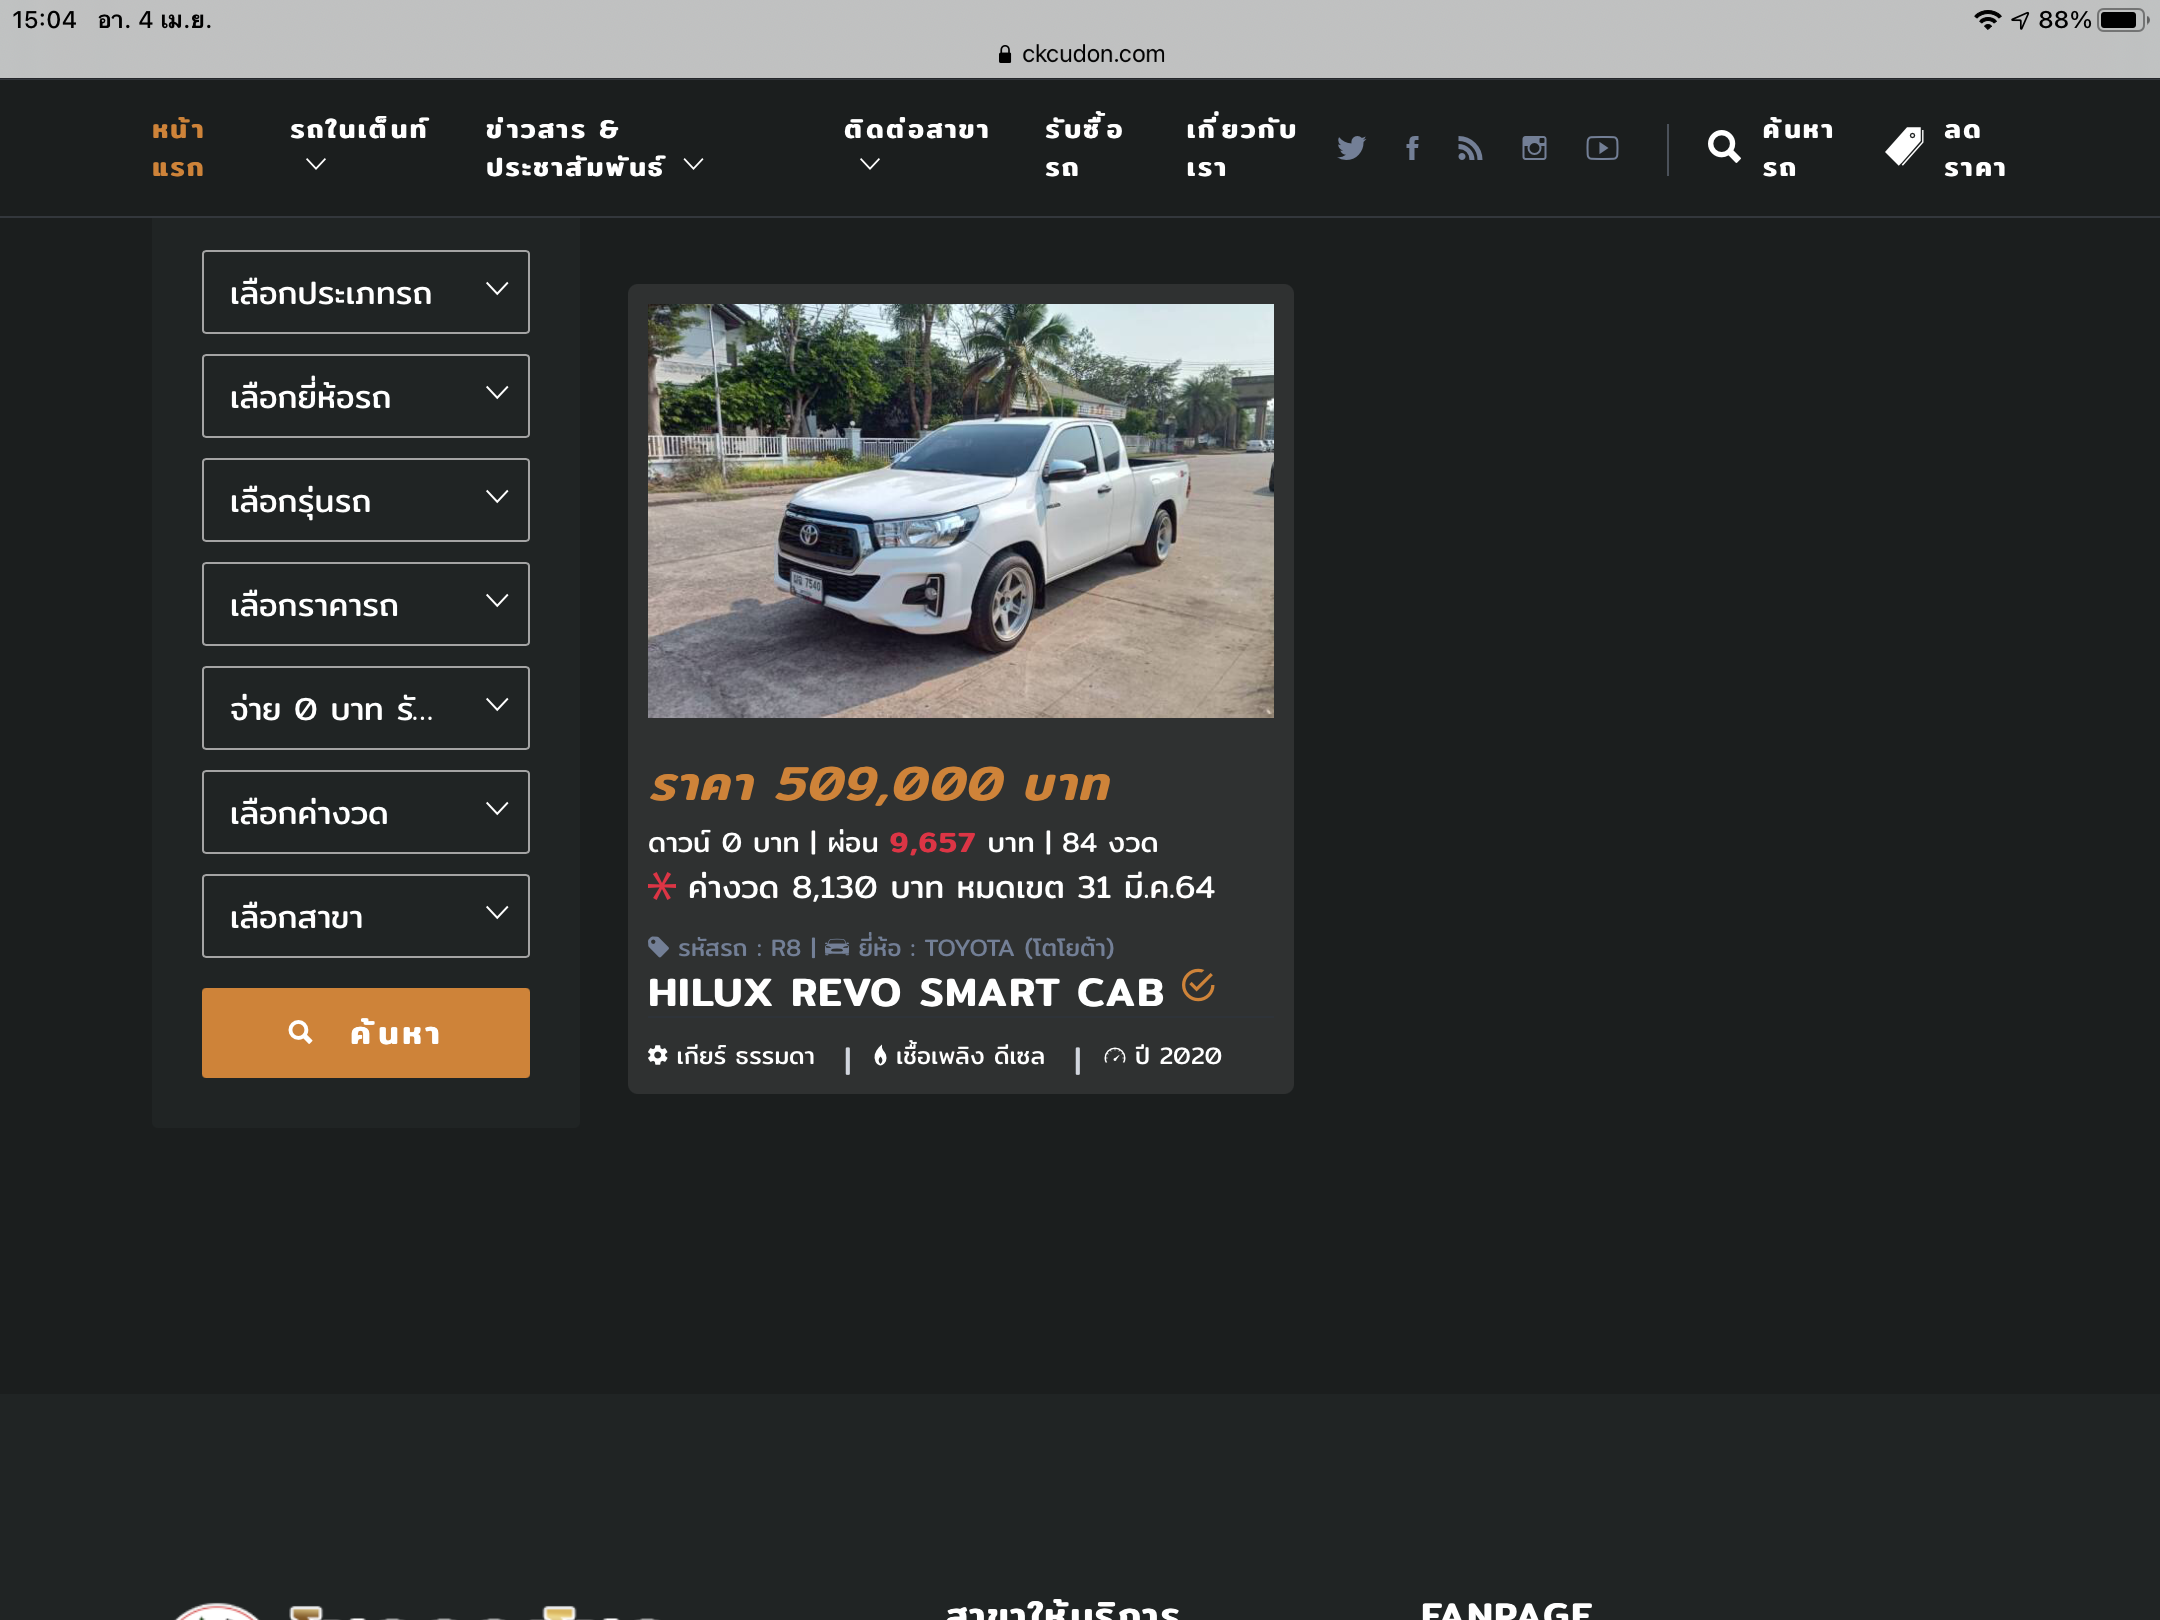
Task: Open the จ่าย 0 บาท dropdown
Action: [365, 708]
